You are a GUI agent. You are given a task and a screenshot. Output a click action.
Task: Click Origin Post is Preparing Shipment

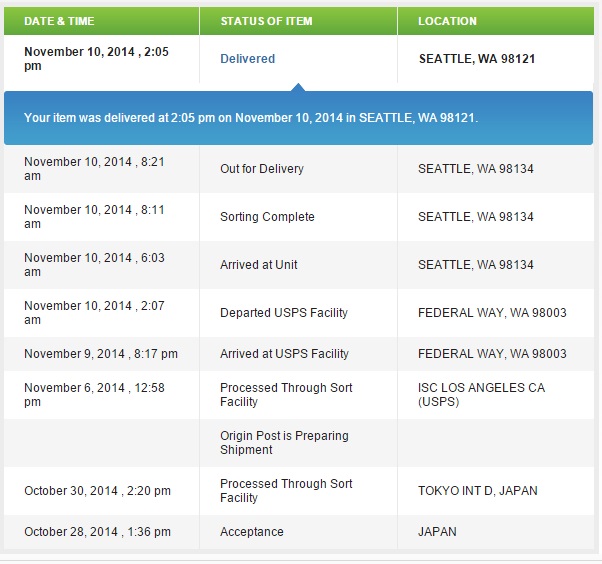[x=284, y=443]
